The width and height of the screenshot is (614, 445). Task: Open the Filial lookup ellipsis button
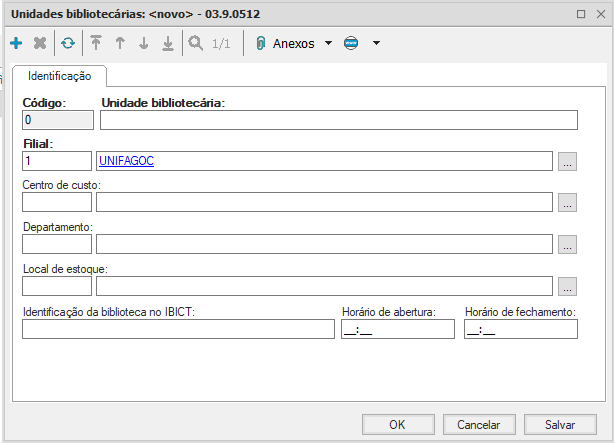(x=567, y=161)
